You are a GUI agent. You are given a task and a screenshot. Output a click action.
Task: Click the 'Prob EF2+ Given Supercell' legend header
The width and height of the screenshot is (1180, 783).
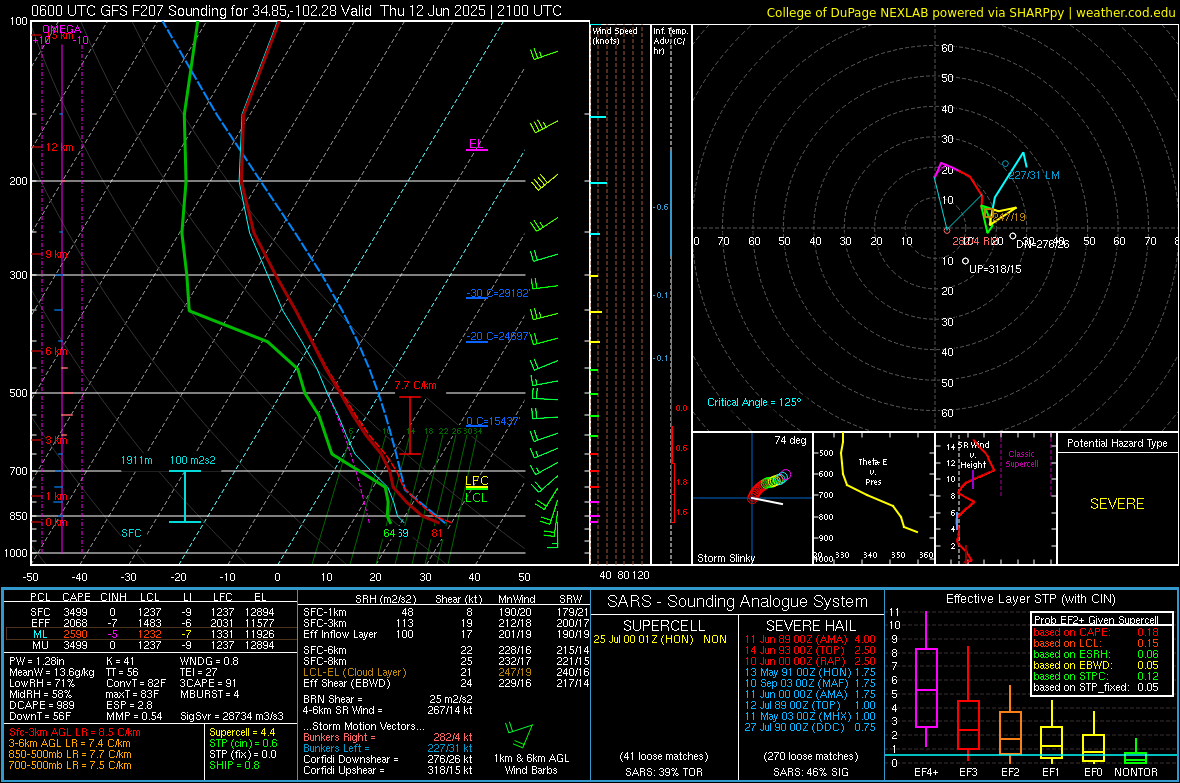pyautogui.click(x=1096, y=620)
